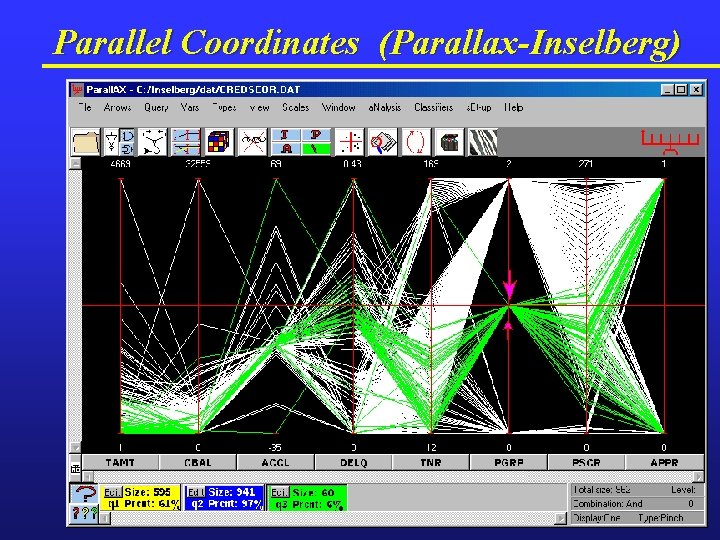Pick the letter I tile
Viewport: 720px width, 540px height.
[286, 135]
